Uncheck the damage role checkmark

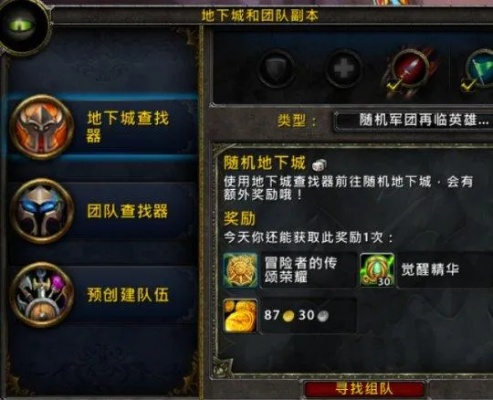click(x=393, y=86)
